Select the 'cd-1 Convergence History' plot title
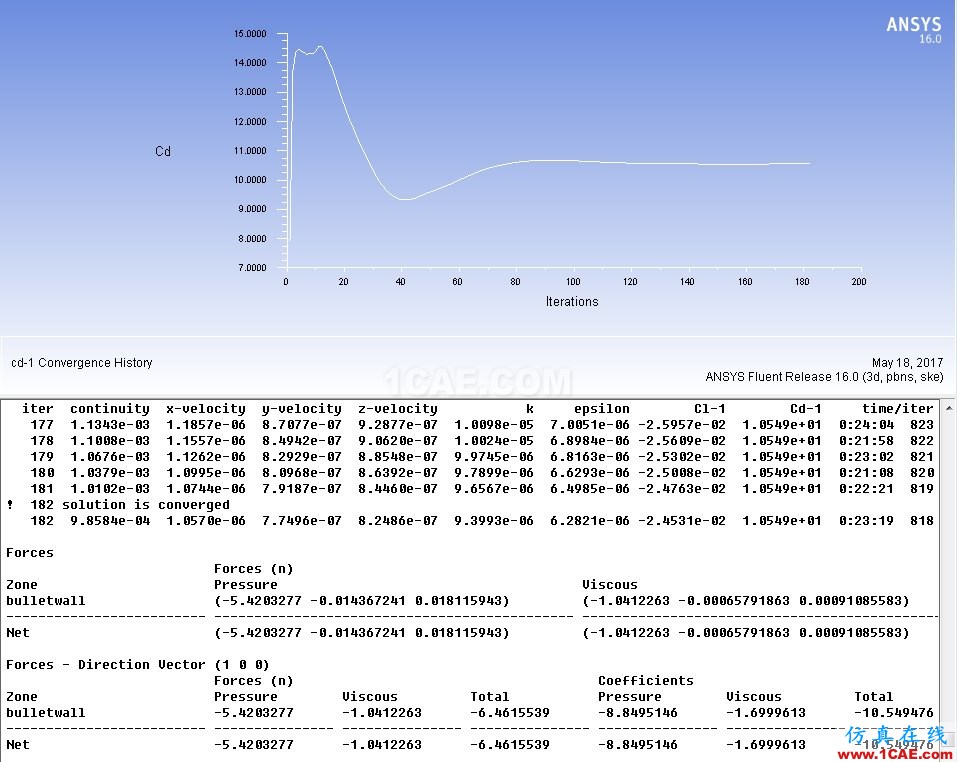Image resolution: width=957 pixels, height=762 pixels. tap(82, 363)
